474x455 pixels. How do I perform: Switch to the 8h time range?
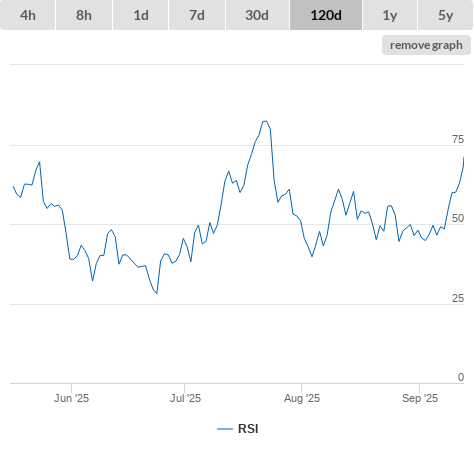pyautogui.click(x=84, y=15)
